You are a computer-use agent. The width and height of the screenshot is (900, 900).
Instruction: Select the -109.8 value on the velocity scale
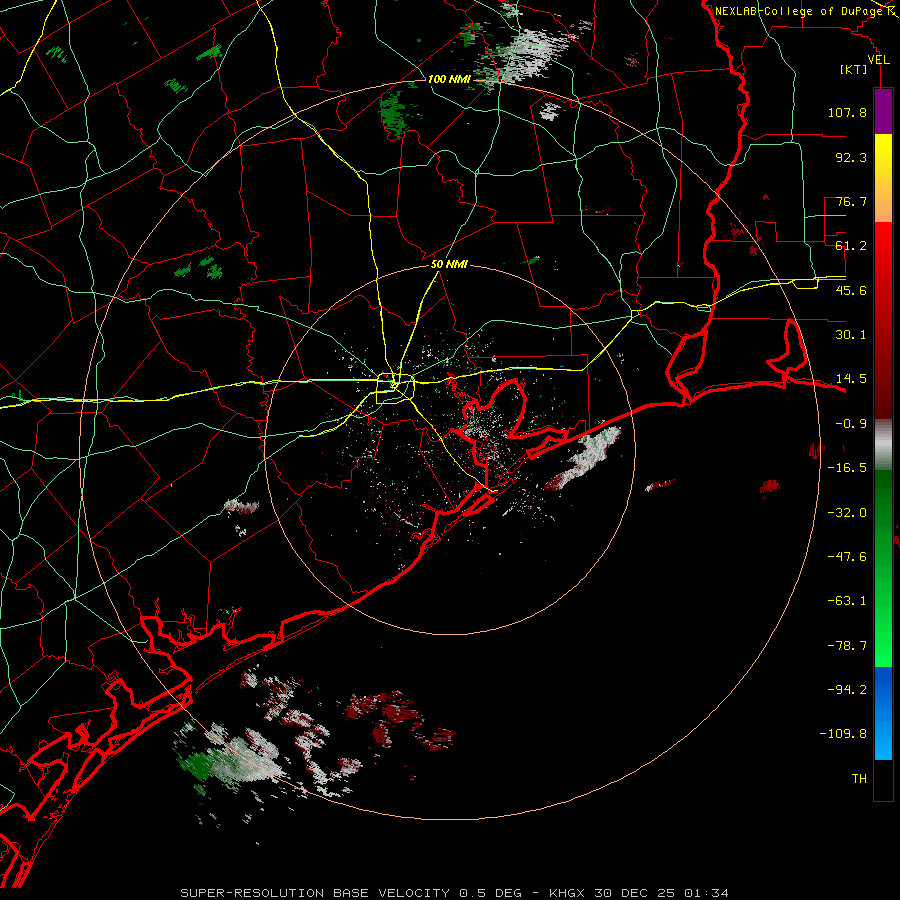point(843,734)
